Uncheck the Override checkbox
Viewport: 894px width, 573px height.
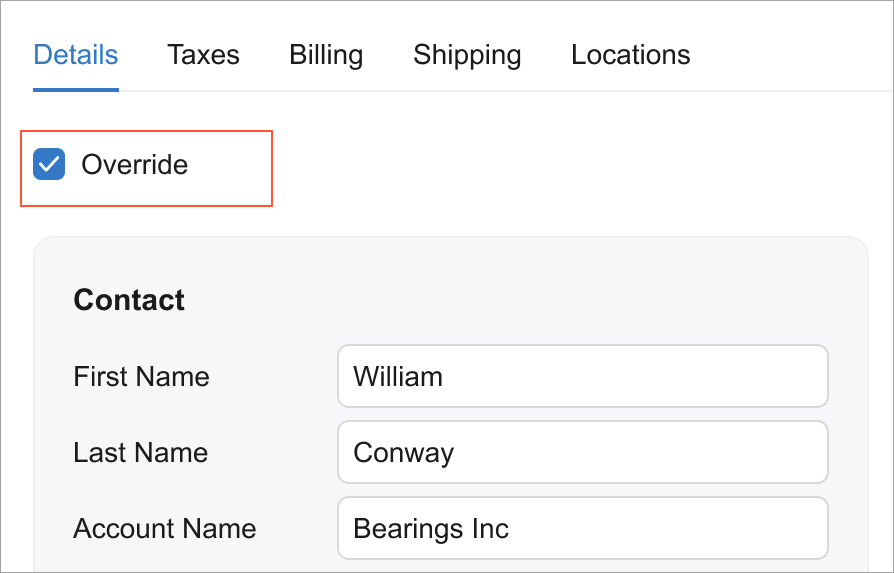(49, 164)
